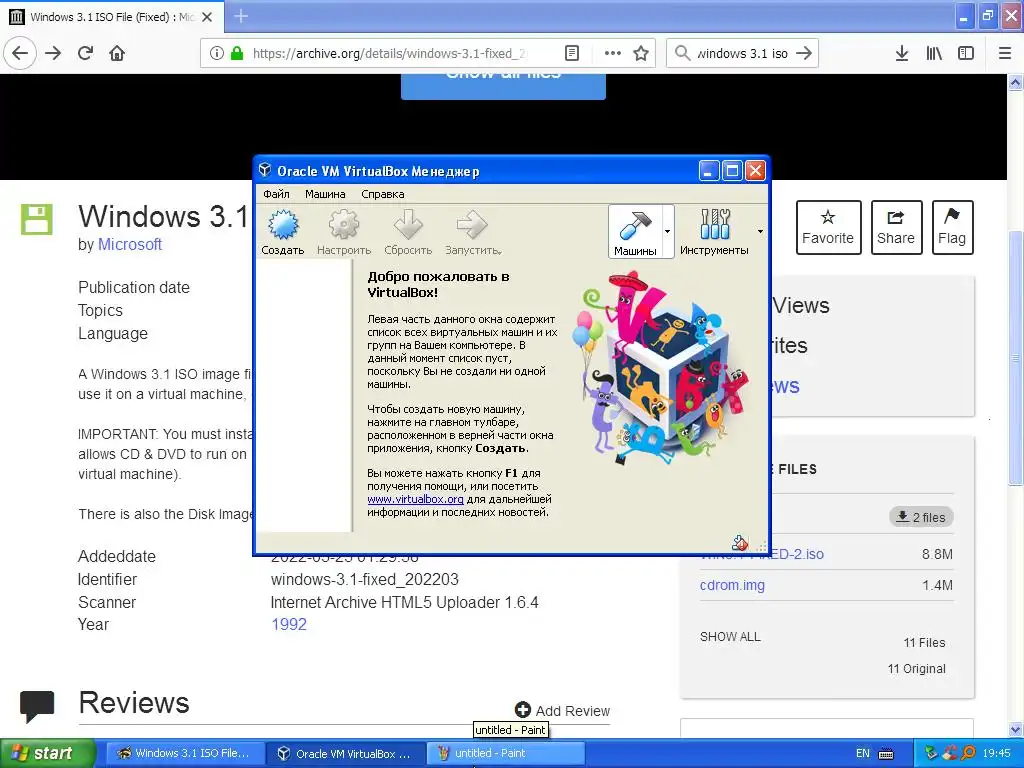This screenshot has width=1024, height=768.
Task: Bookmark this page with the star icon
Action: [641, 53]
